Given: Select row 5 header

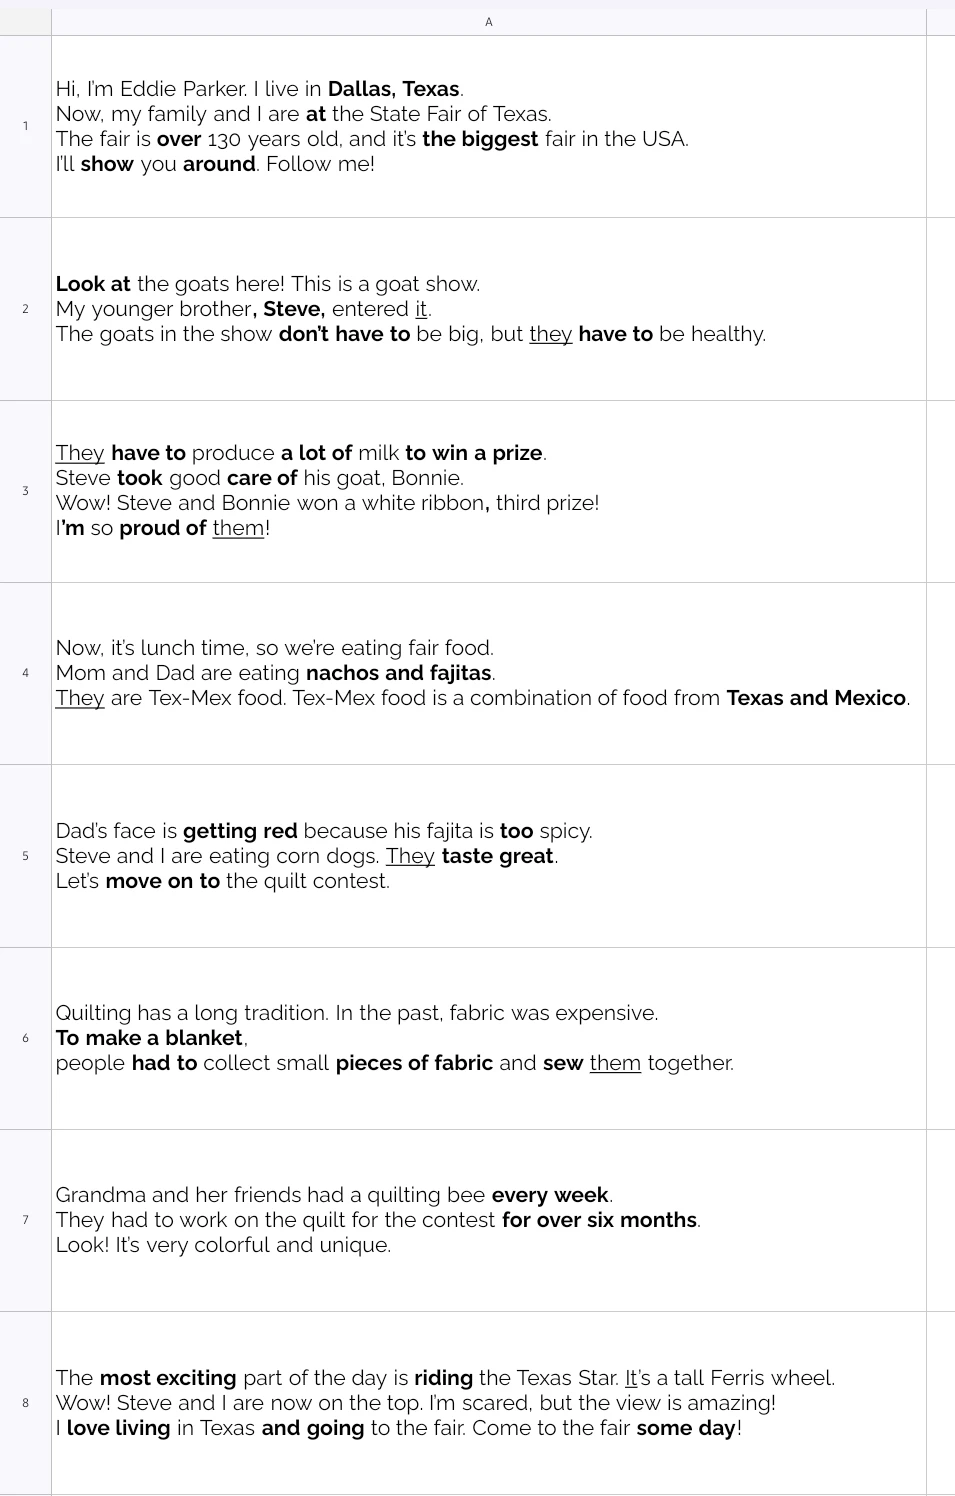Looking at the screenshot, I should pyautogui.click(x=25, y=856).
